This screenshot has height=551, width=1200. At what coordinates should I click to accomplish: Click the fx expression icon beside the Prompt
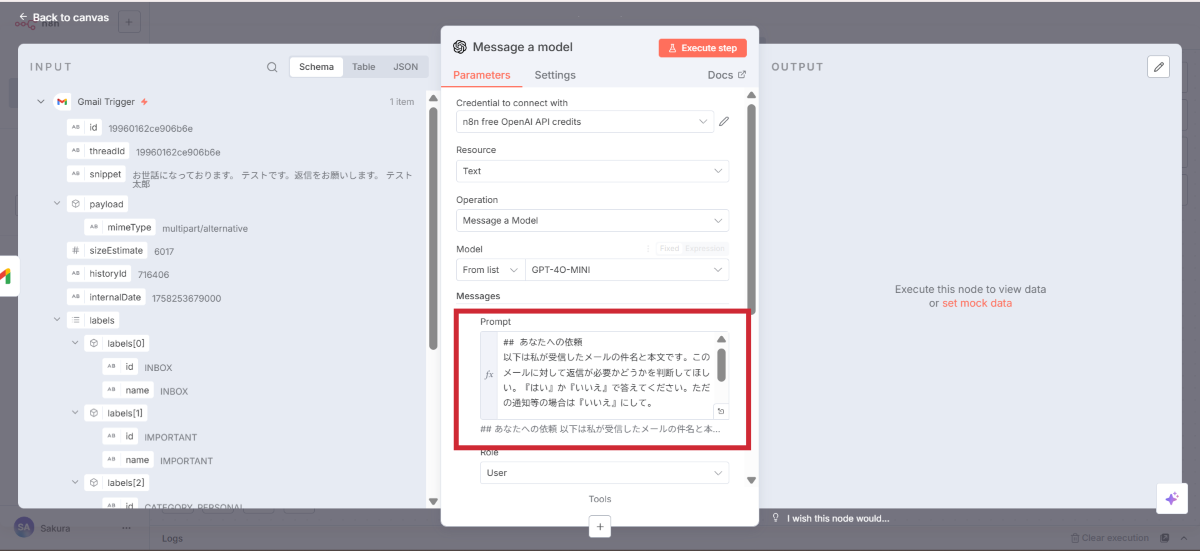(x=489, y=375)
